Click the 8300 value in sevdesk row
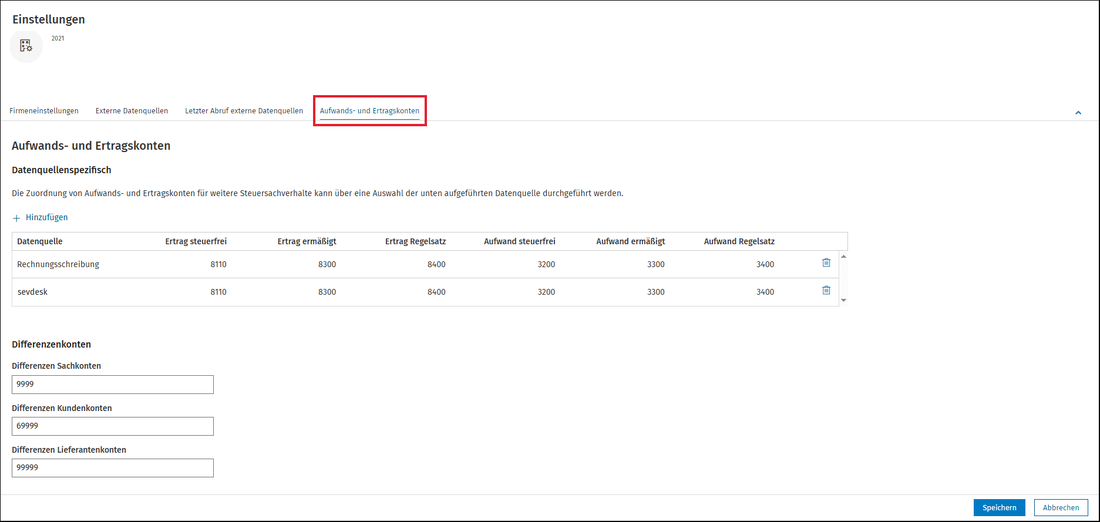 point(328,291)
